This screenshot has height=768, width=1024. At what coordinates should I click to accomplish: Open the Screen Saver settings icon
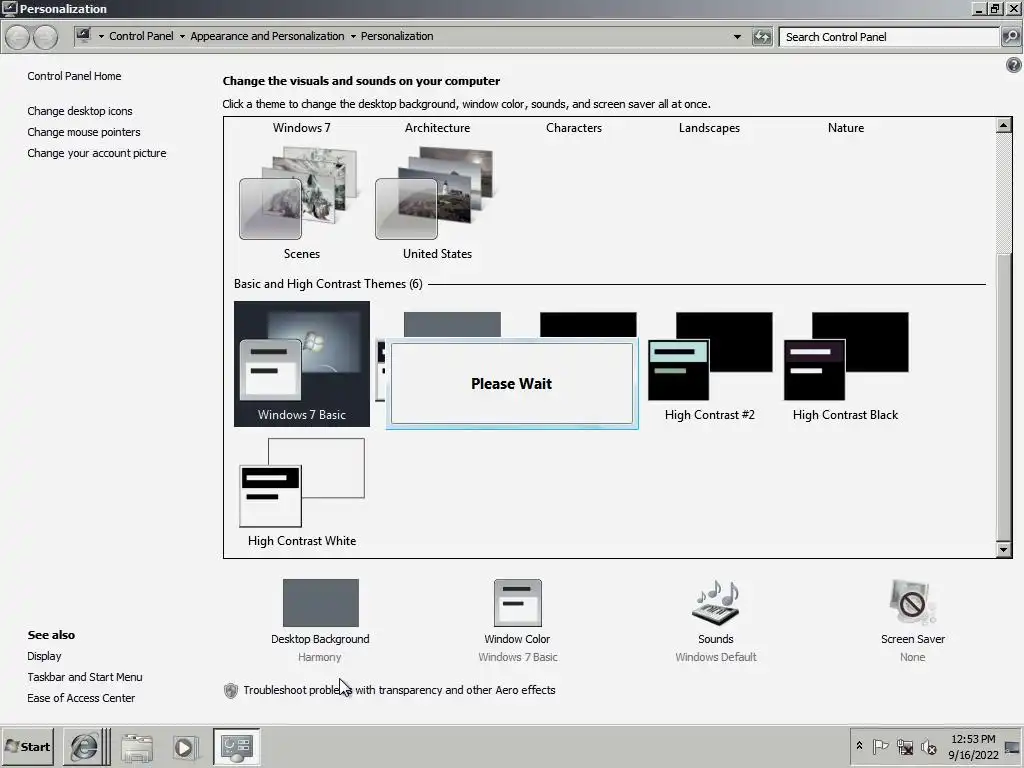(912, 603)
